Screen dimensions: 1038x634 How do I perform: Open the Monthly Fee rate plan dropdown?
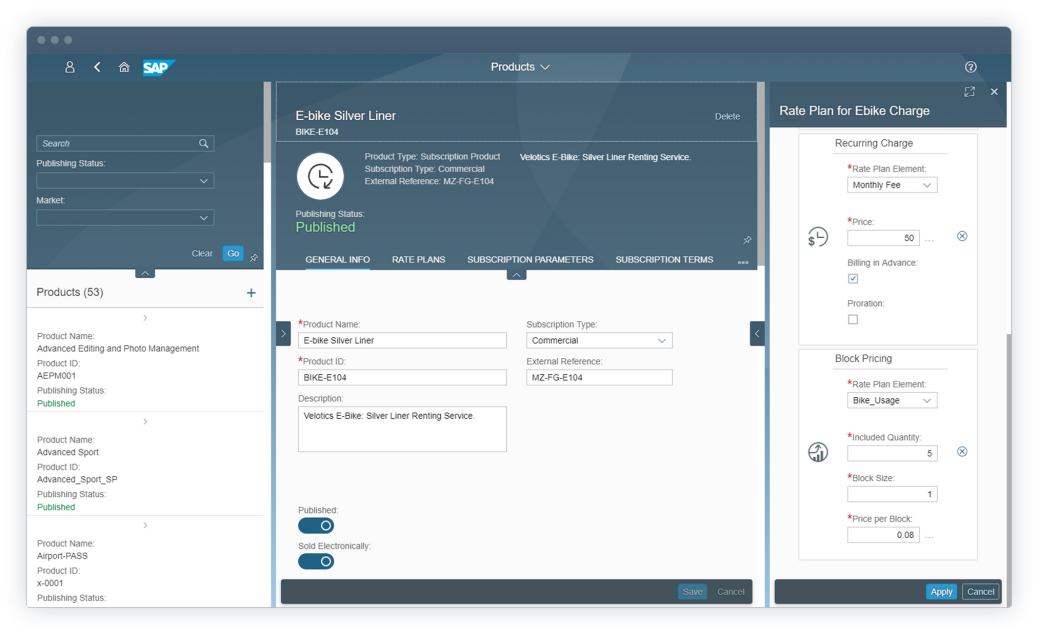[x=891, y=185]
